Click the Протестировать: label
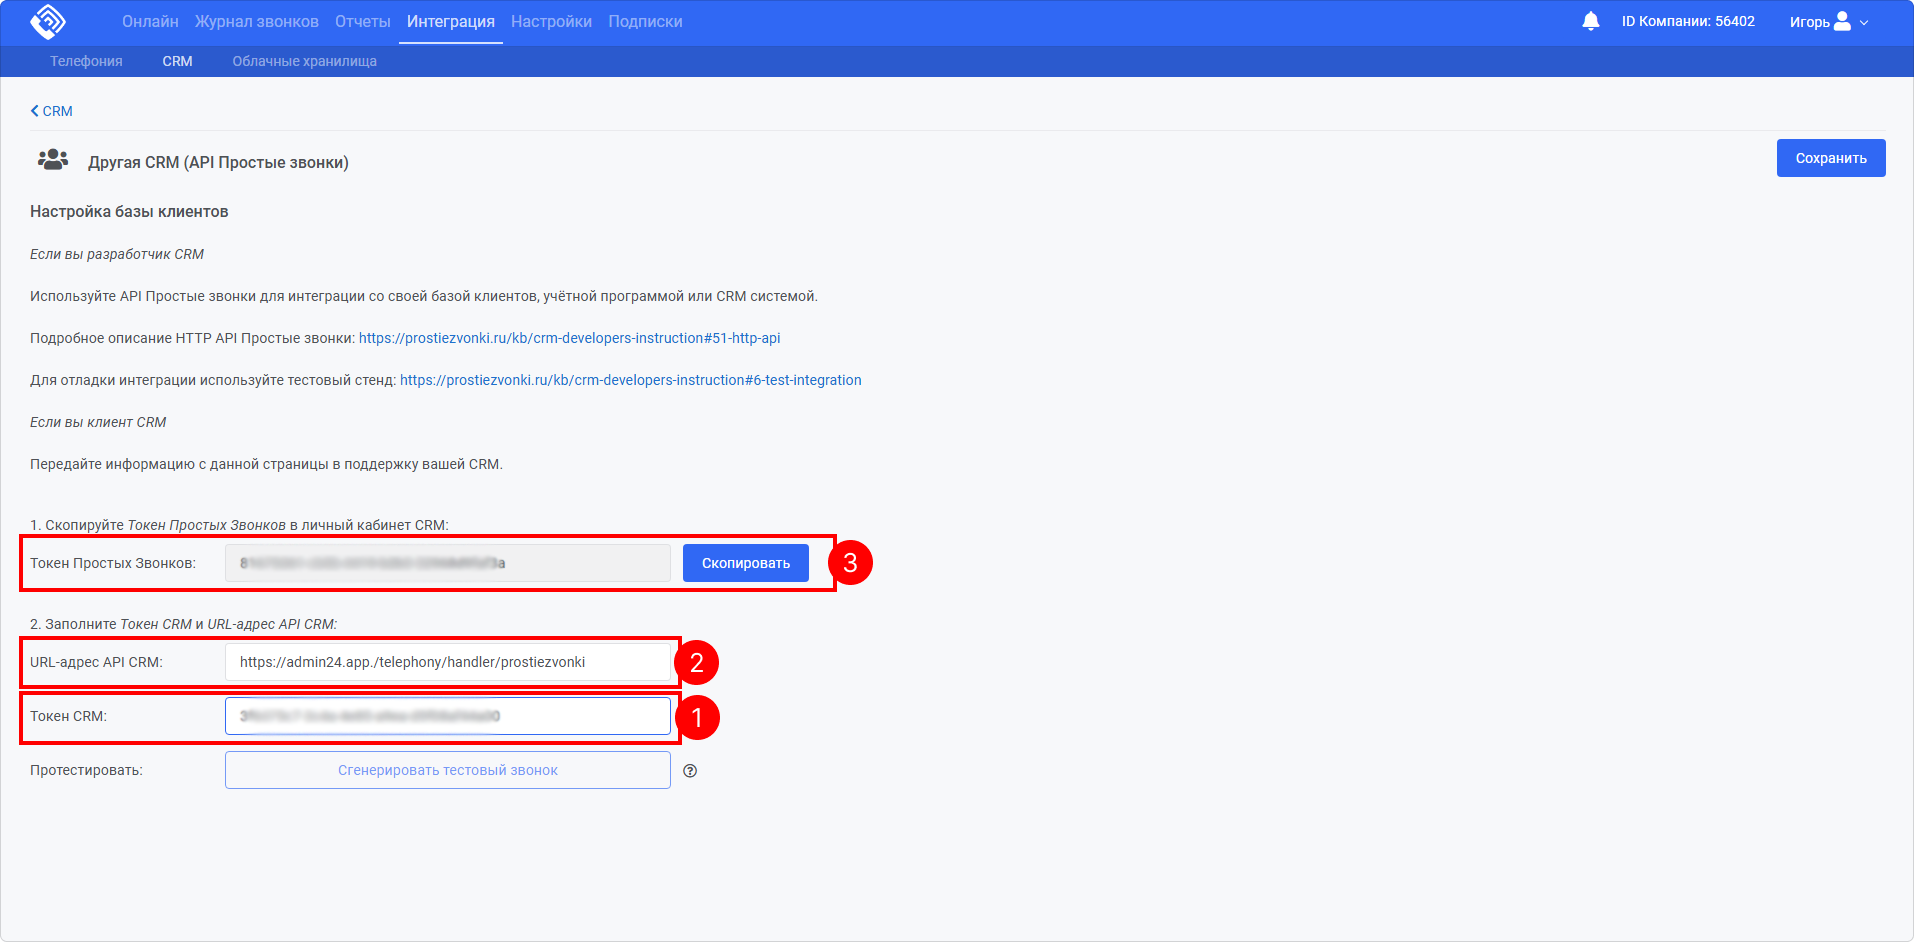The width and height of the screenshot is (1914, 942). (x=86, y=770)
